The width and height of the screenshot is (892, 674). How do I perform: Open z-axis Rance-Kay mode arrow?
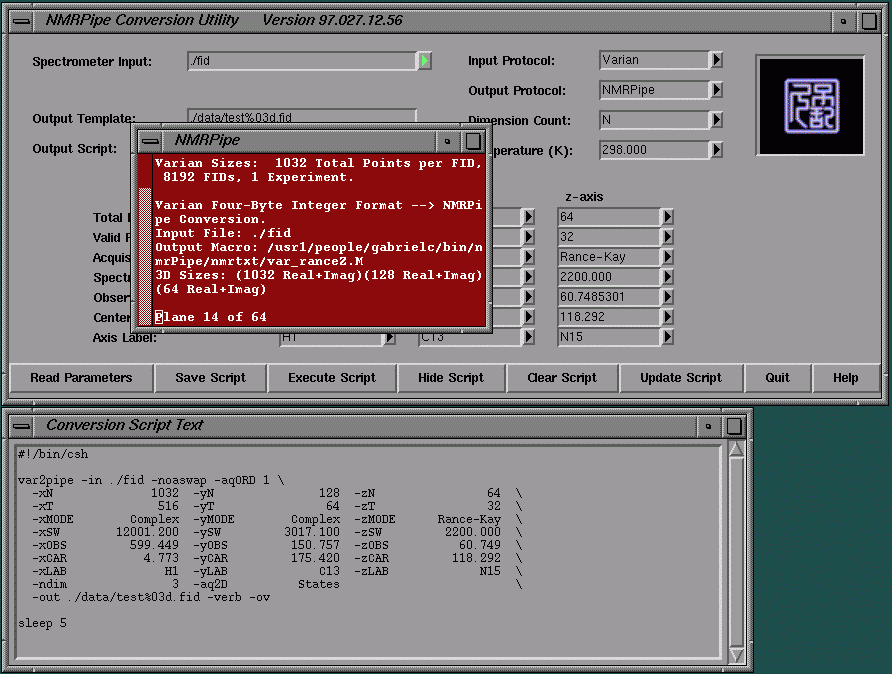tap(667, 257)
